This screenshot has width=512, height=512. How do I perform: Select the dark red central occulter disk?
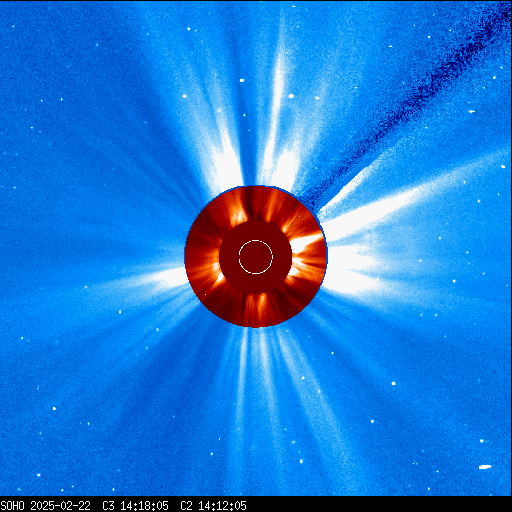256,257
